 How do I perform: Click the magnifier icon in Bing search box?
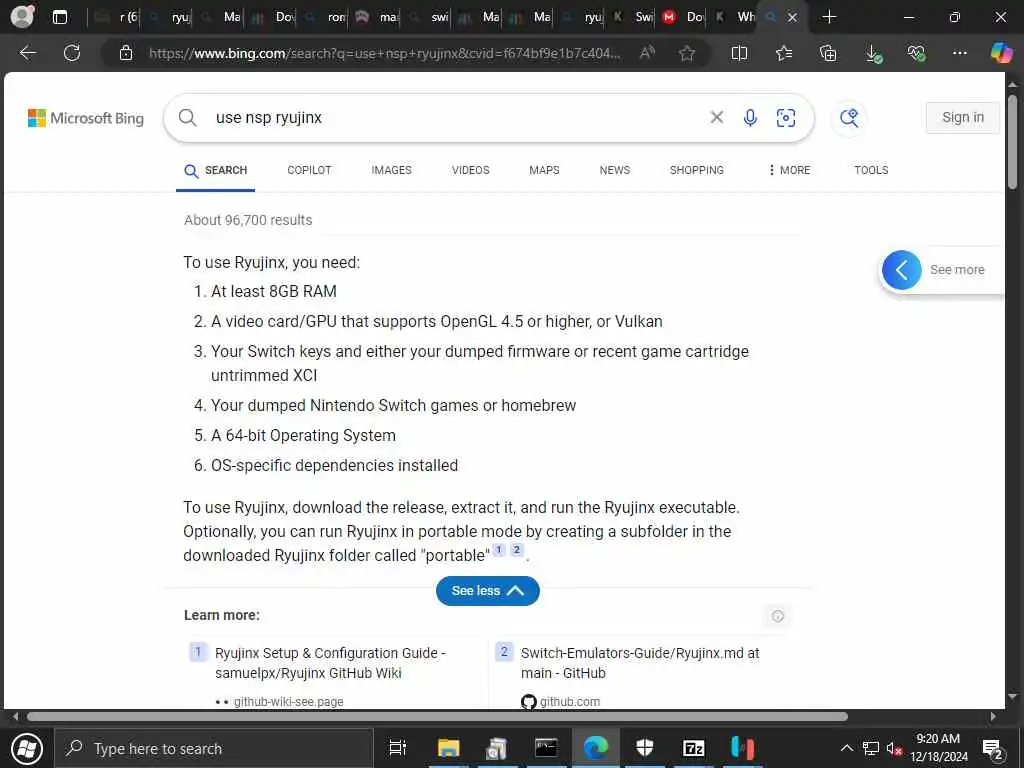[187, 118]
